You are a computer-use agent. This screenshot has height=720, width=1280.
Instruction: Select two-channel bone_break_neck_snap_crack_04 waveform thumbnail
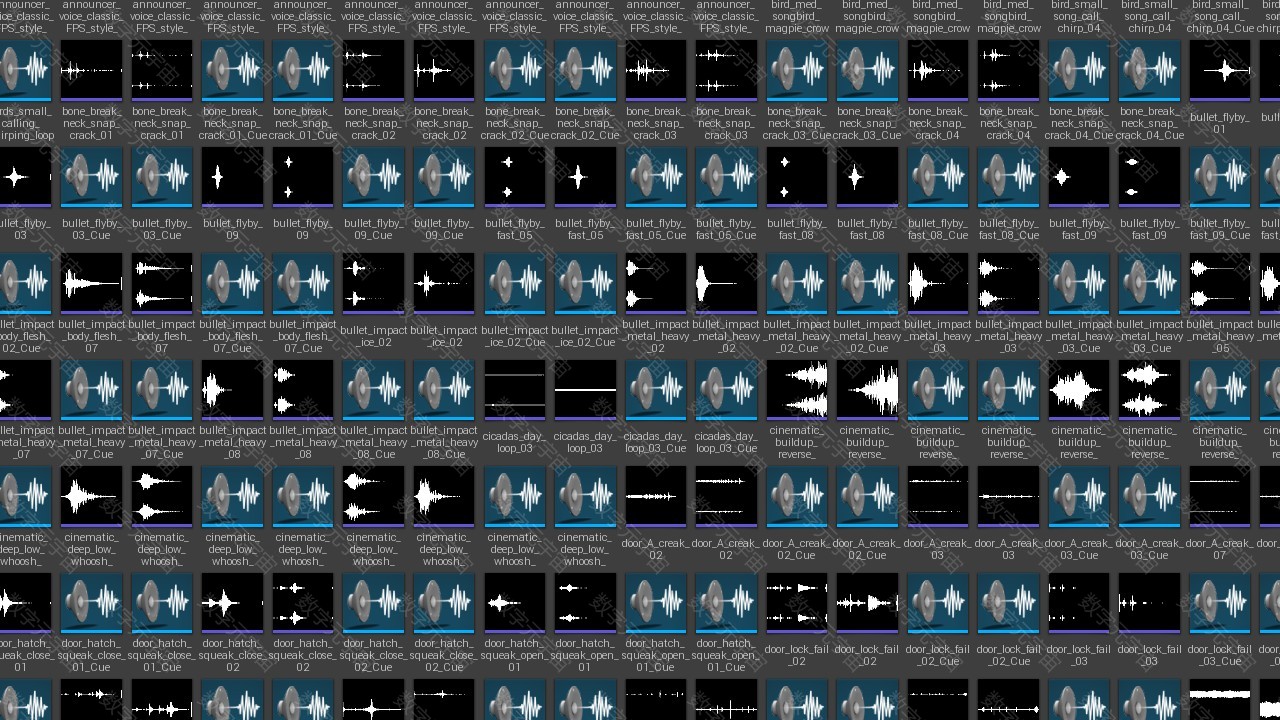[x=1008, y=70]
